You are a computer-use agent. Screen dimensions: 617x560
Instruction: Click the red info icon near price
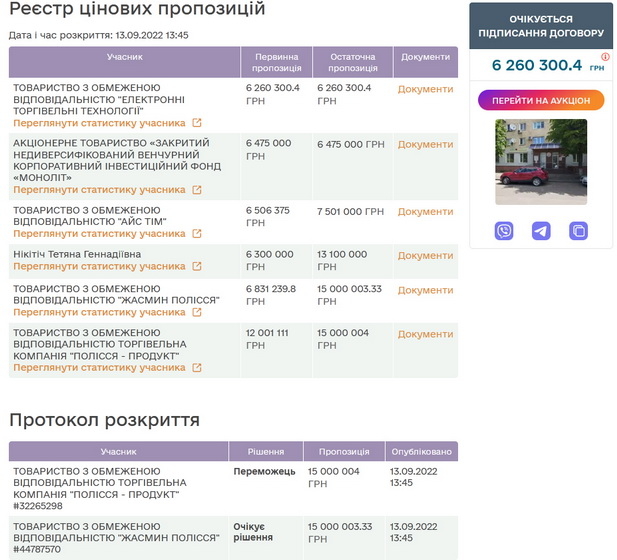605,57
